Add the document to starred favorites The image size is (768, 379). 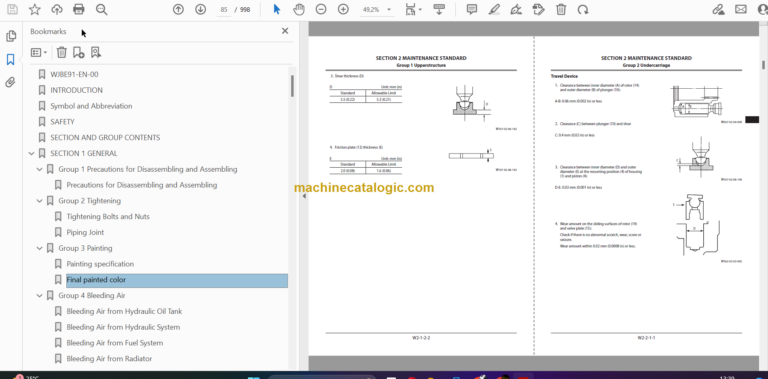click(x=34, y=9)
